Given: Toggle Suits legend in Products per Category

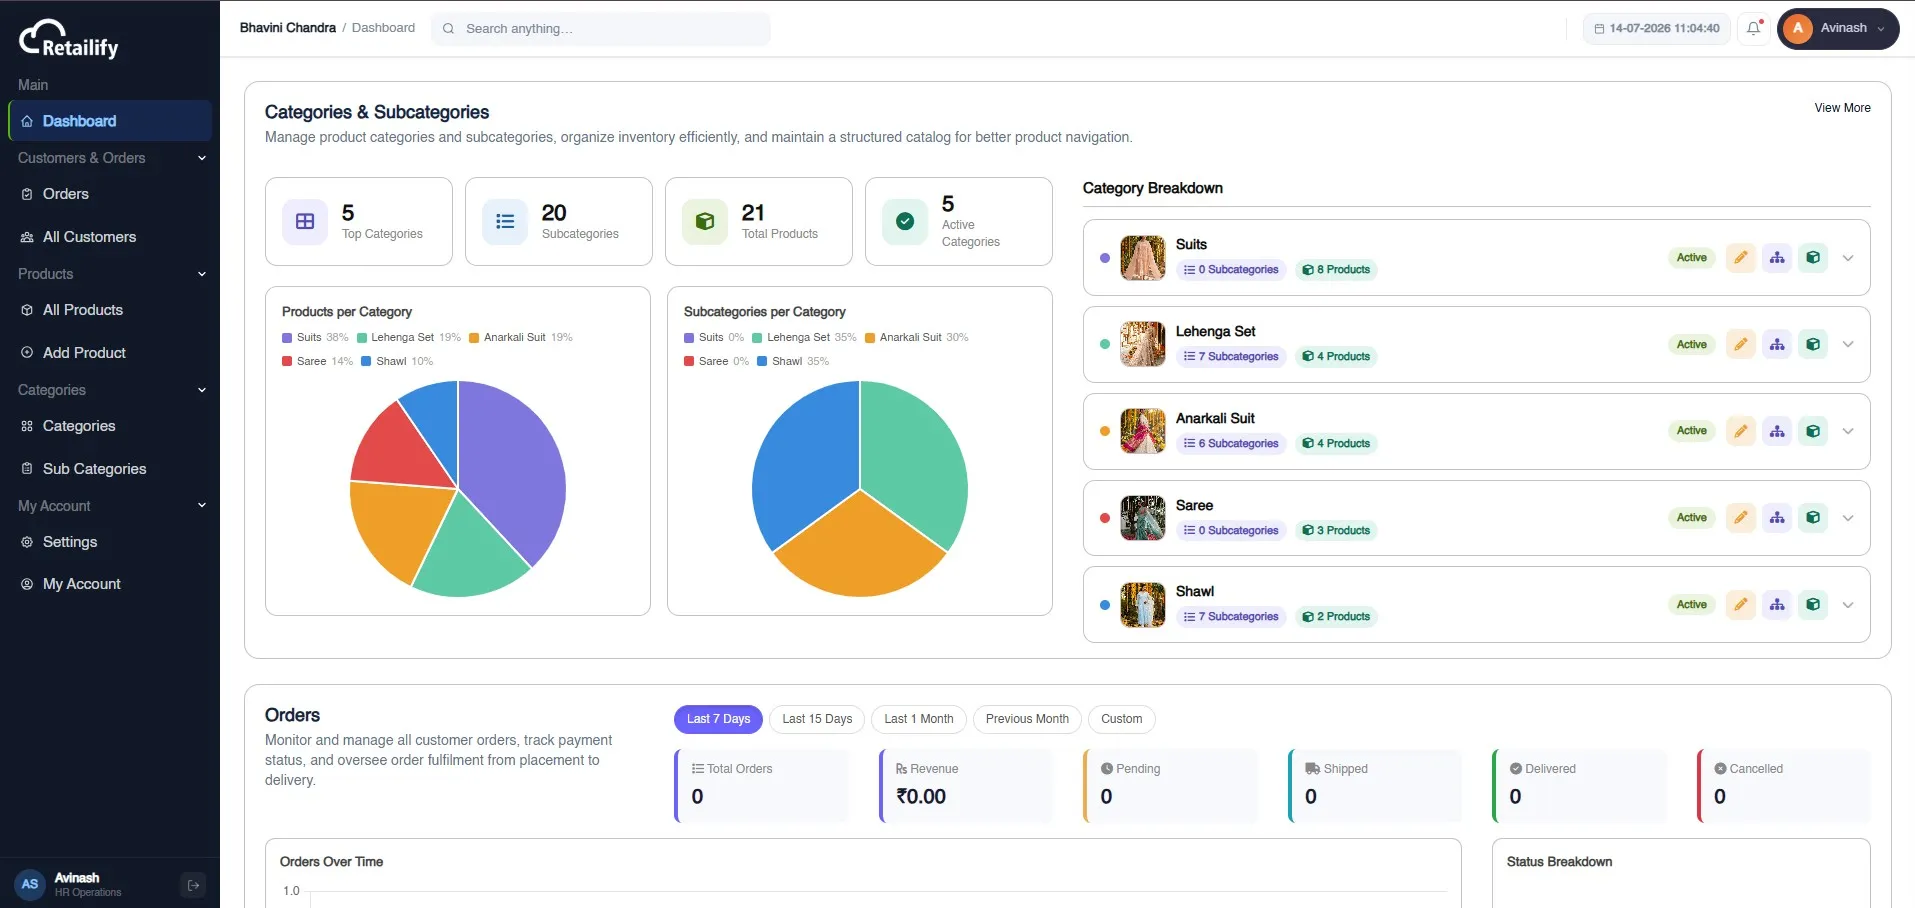Looking at the screenshot, I should pyautogui.click(x=315, y=337).
